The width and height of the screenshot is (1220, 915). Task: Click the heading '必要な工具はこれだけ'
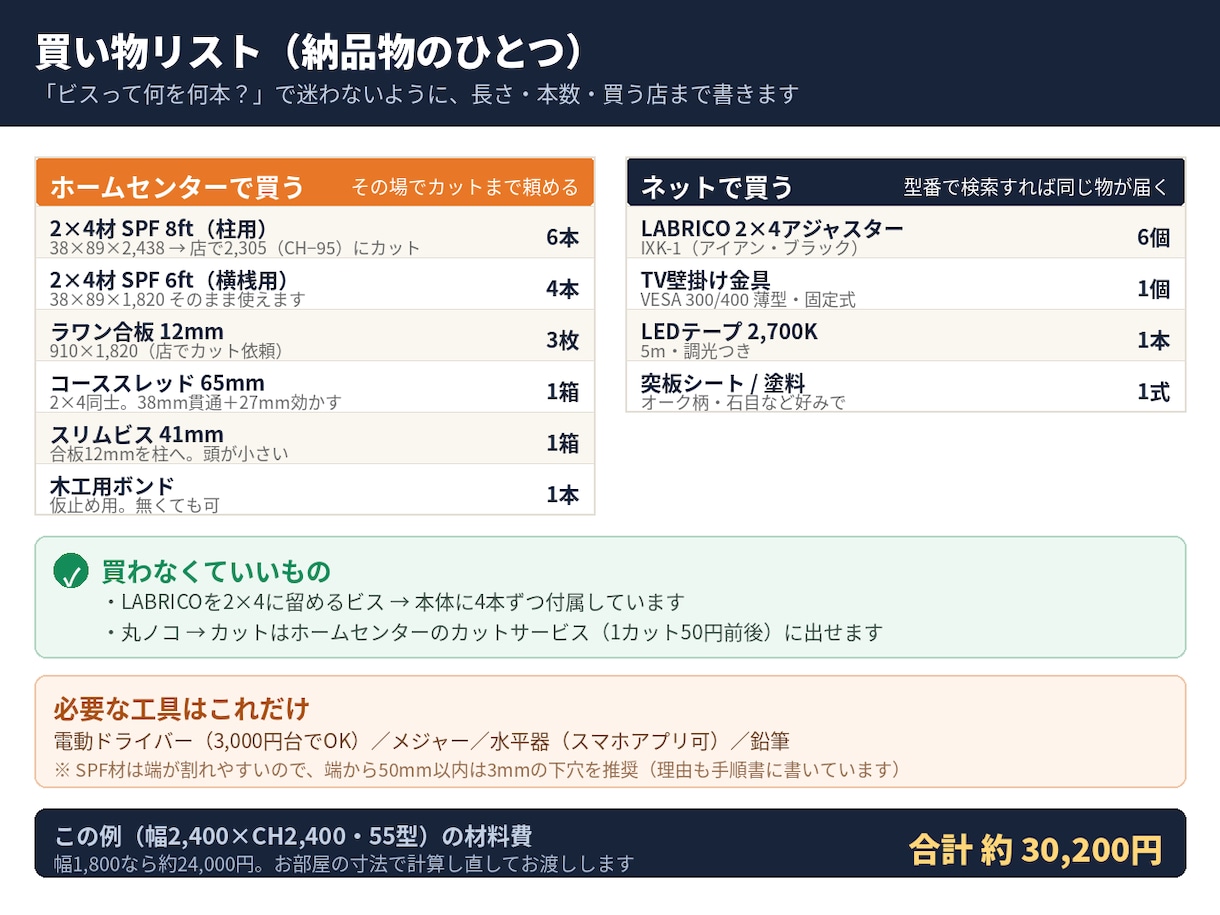181,709
